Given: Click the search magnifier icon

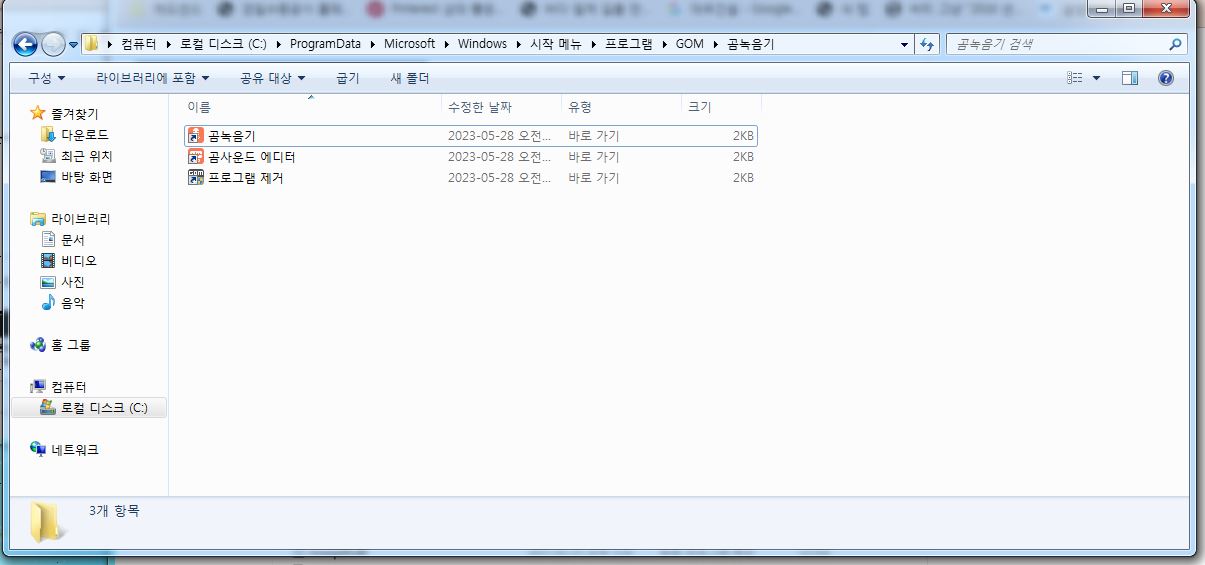Looking at the screenshot, I should 1174,44.
